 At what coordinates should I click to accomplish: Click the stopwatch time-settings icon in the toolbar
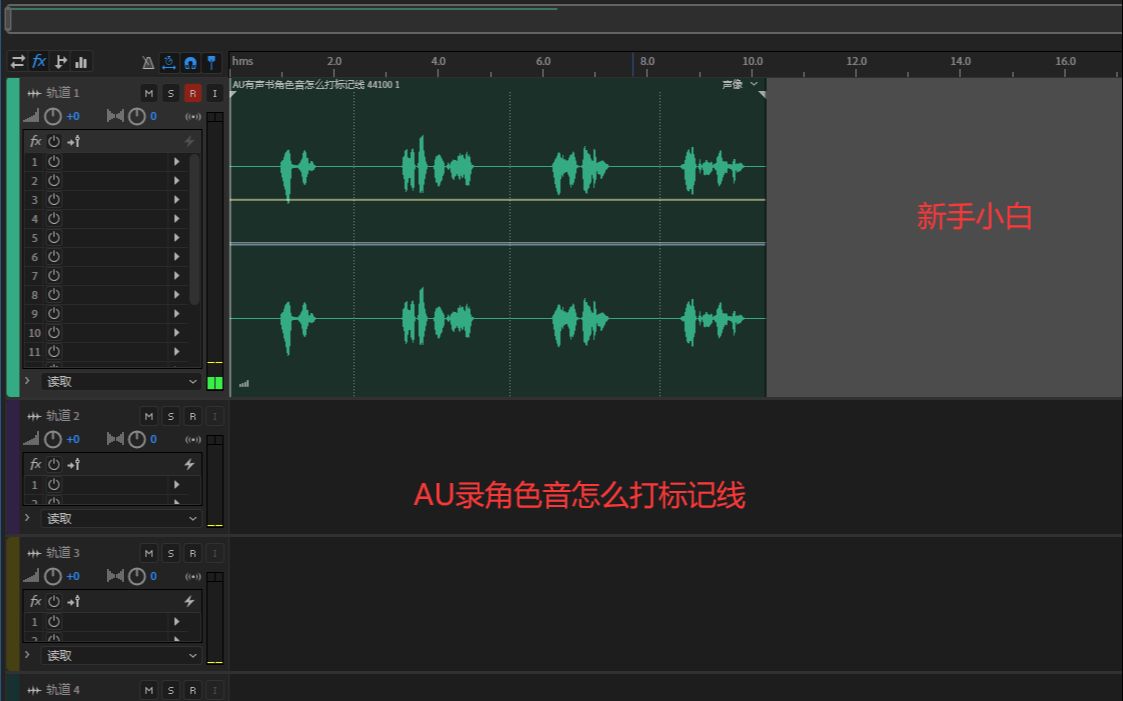[x=168, y=61]
